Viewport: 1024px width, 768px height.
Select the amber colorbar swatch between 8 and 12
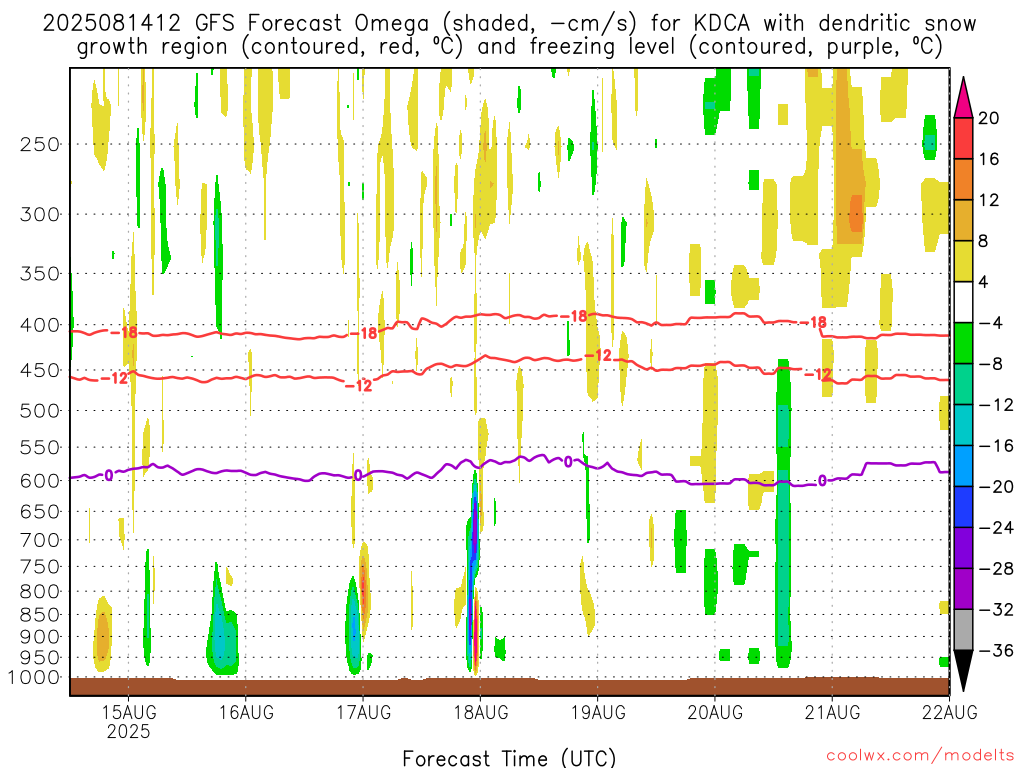tap(963, 221)
